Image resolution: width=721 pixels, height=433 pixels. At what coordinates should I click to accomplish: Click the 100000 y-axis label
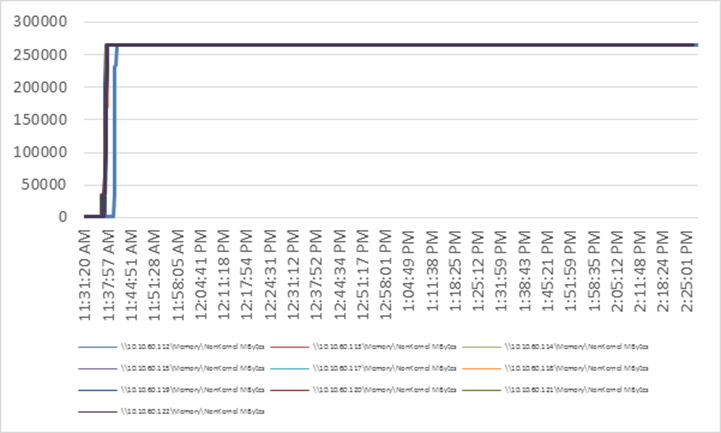(40, 152)
